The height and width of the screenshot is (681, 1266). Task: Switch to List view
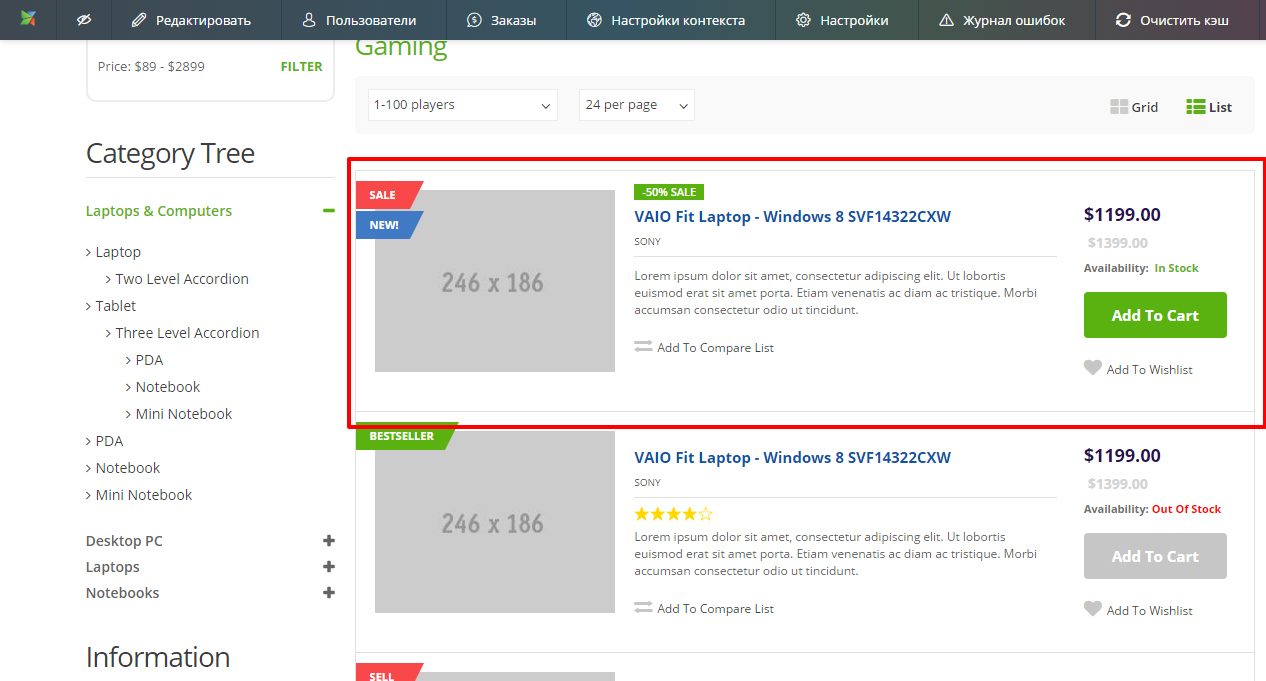pos(1209,107)
